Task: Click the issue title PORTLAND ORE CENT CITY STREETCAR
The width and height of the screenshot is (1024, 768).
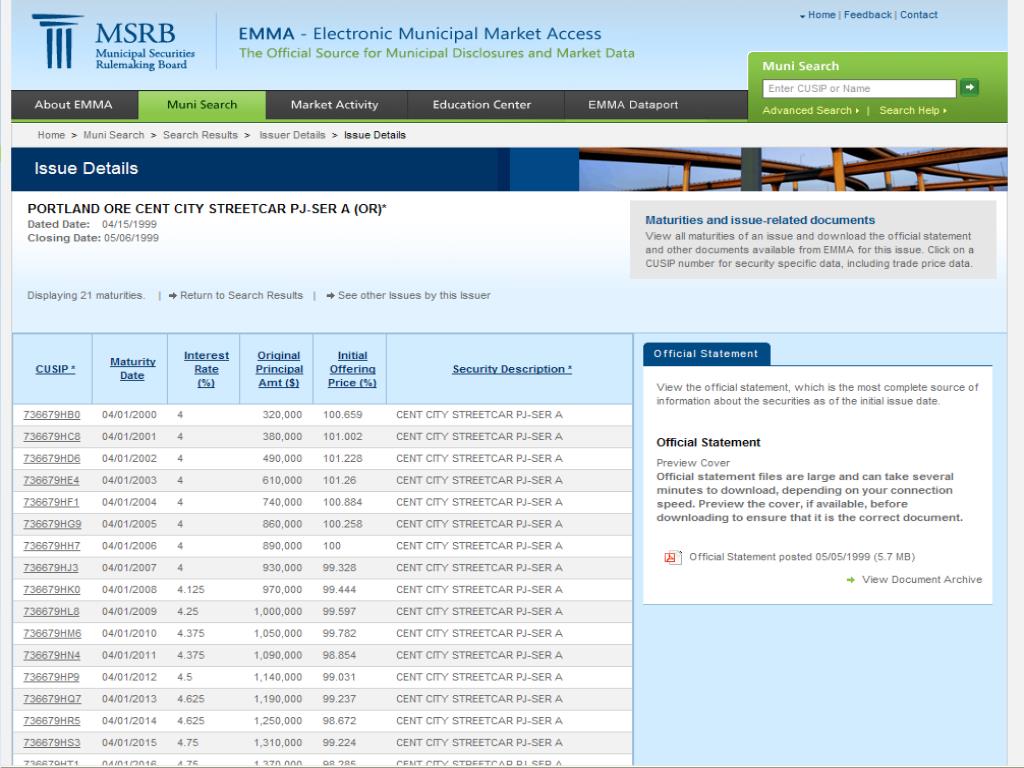Action: point(207,209)
